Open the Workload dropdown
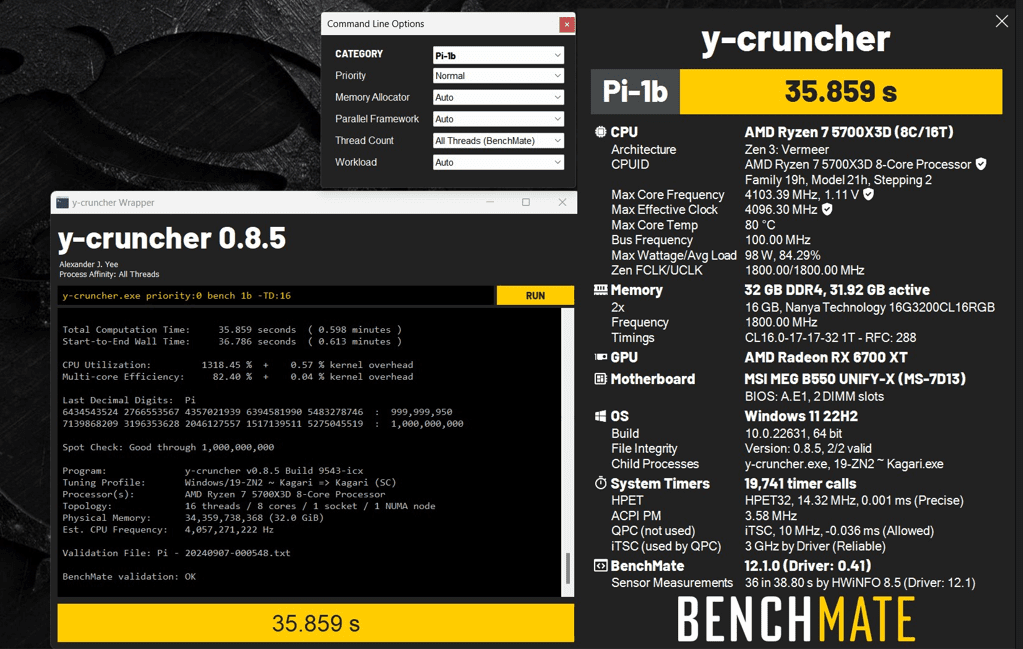 pos(498,162)
